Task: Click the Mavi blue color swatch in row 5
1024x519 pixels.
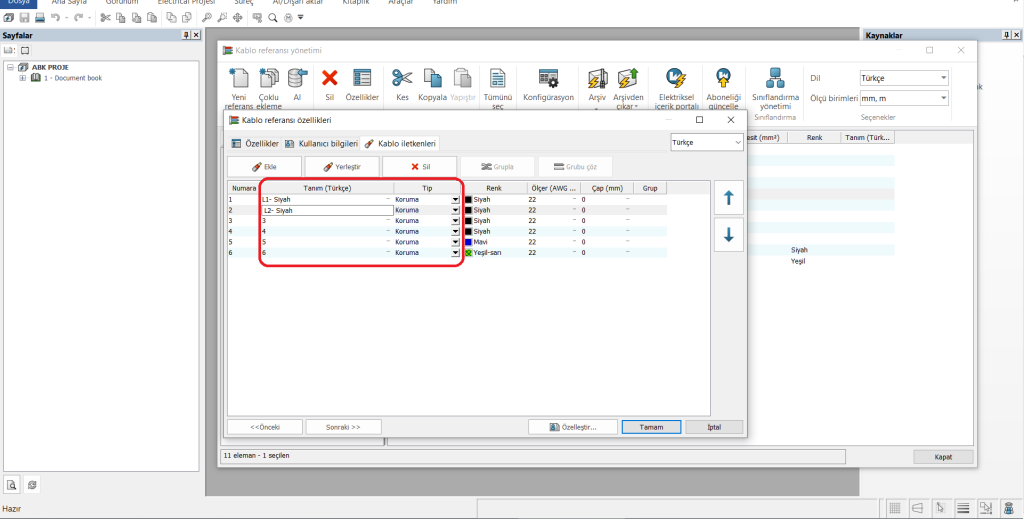Action: [468, 242]
